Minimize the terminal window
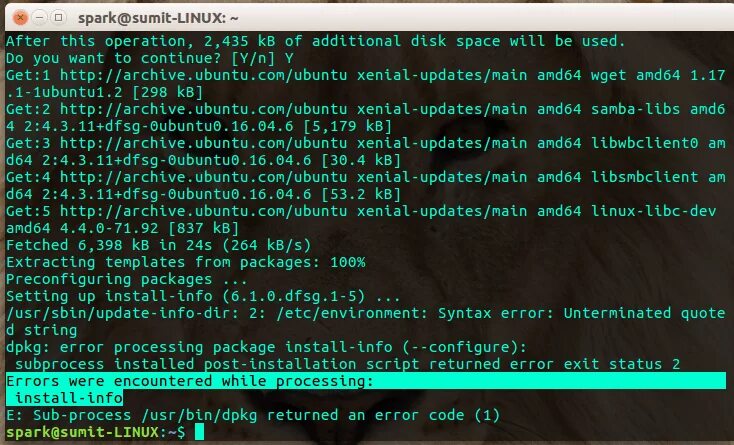The width and height of the screenshot is (734, 445). coord(40,18)
